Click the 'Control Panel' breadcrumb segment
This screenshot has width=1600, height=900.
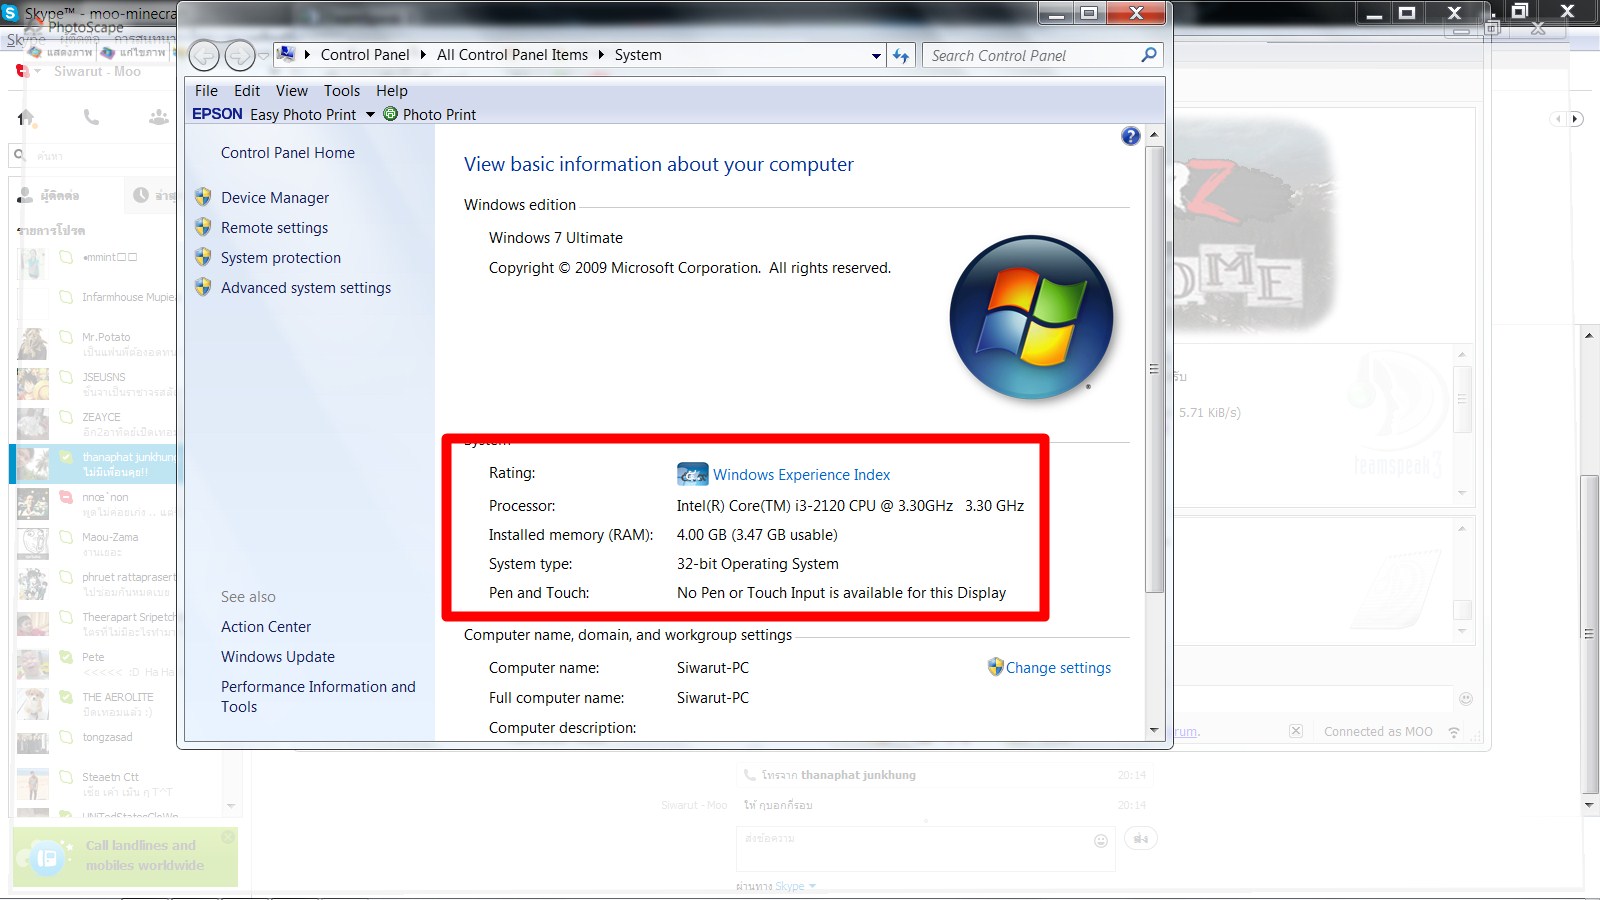point(365,55)
